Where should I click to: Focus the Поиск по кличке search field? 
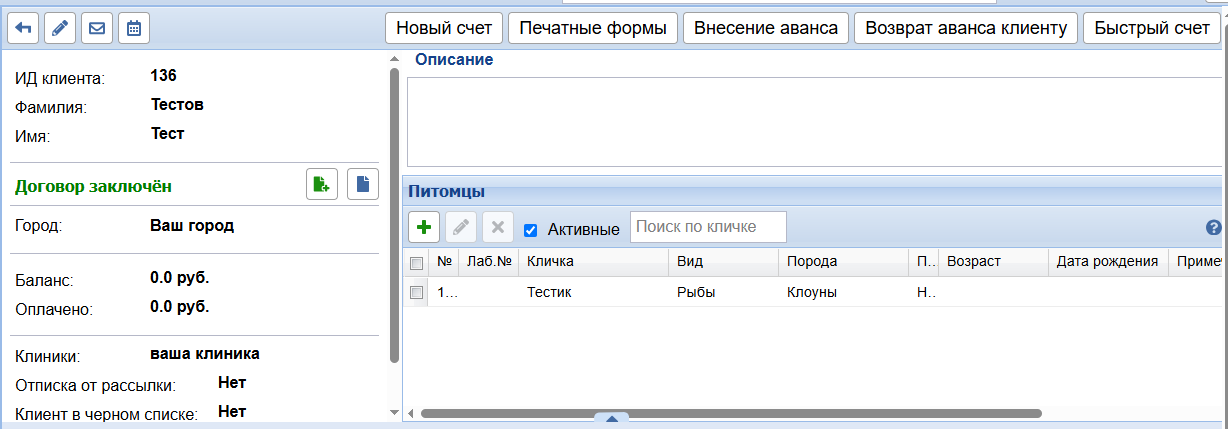tap(708, 227)
